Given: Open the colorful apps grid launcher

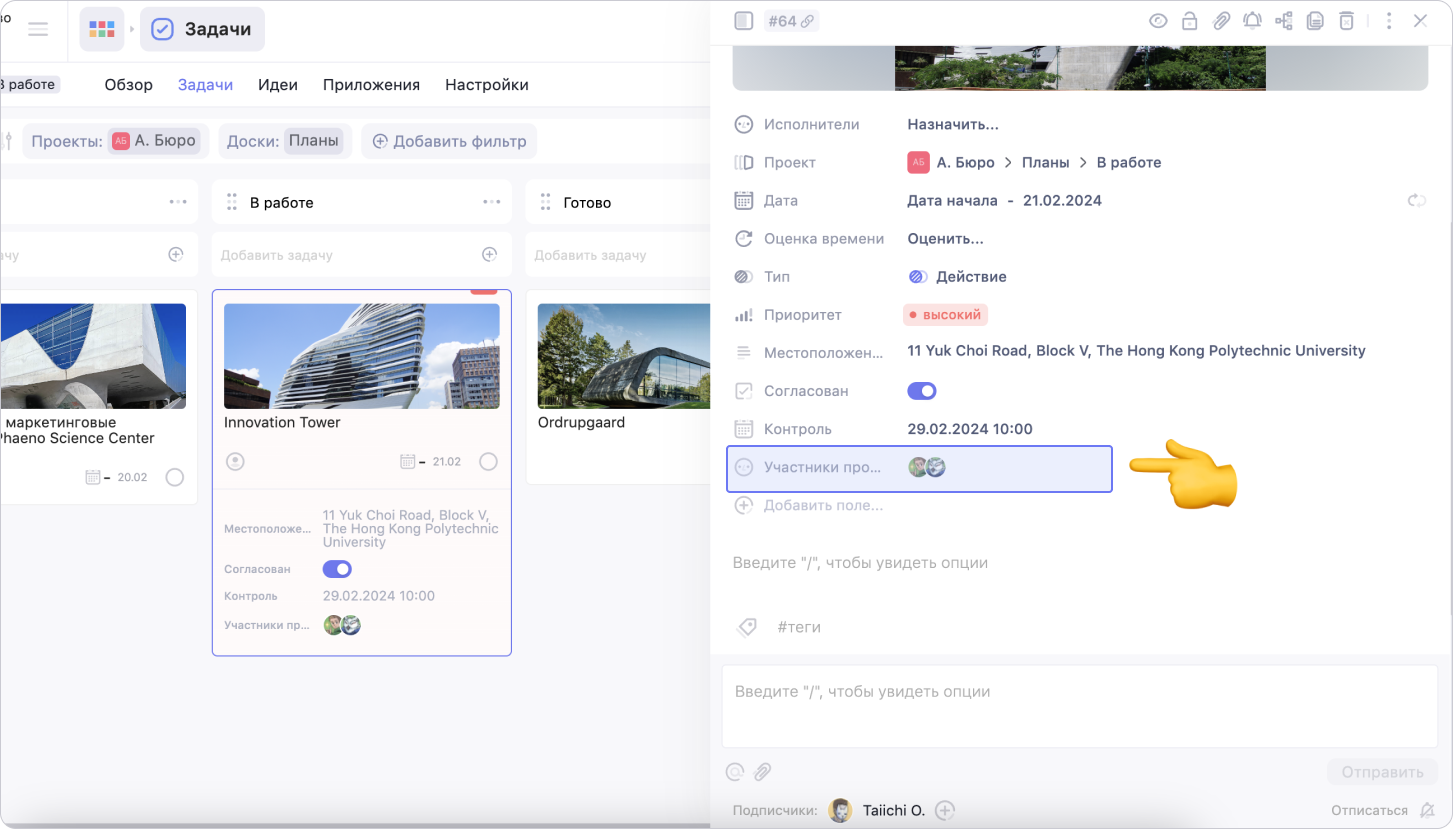Looking at the screenshot, I should click(102, 29).
